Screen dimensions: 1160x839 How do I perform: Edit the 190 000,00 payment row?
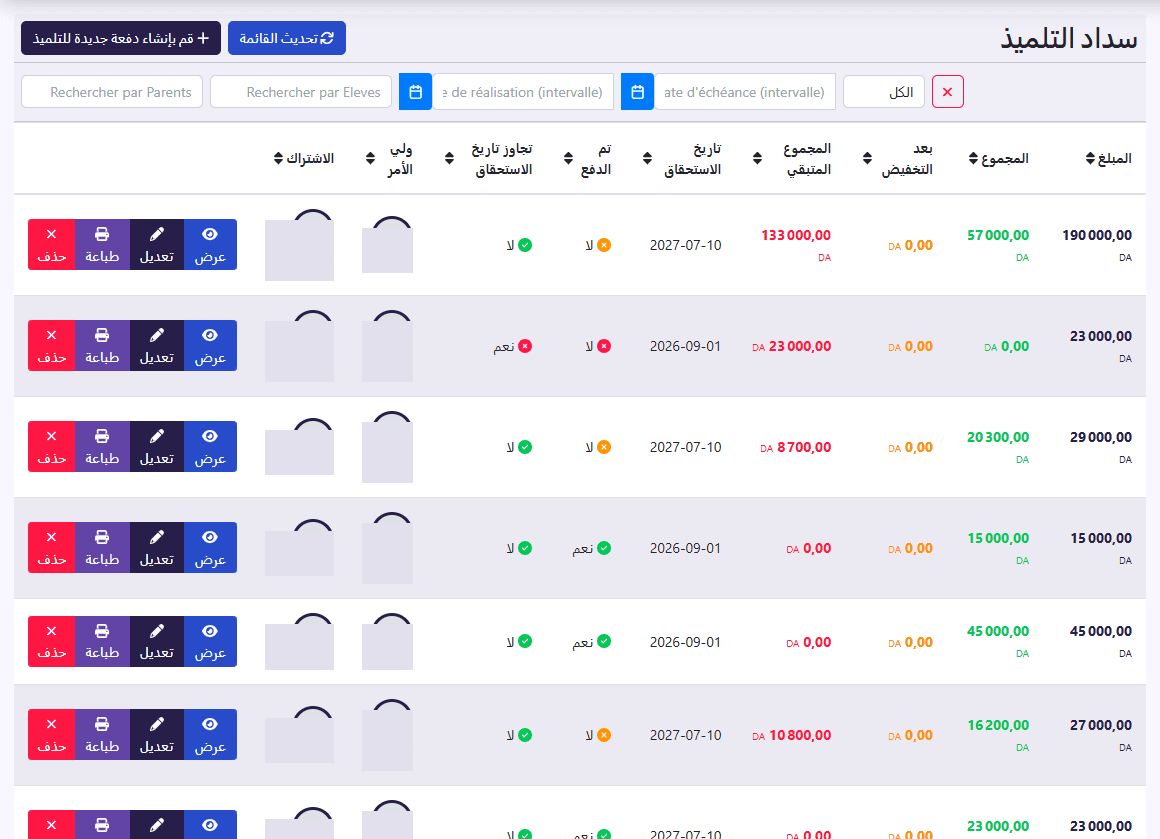point(157,244)
